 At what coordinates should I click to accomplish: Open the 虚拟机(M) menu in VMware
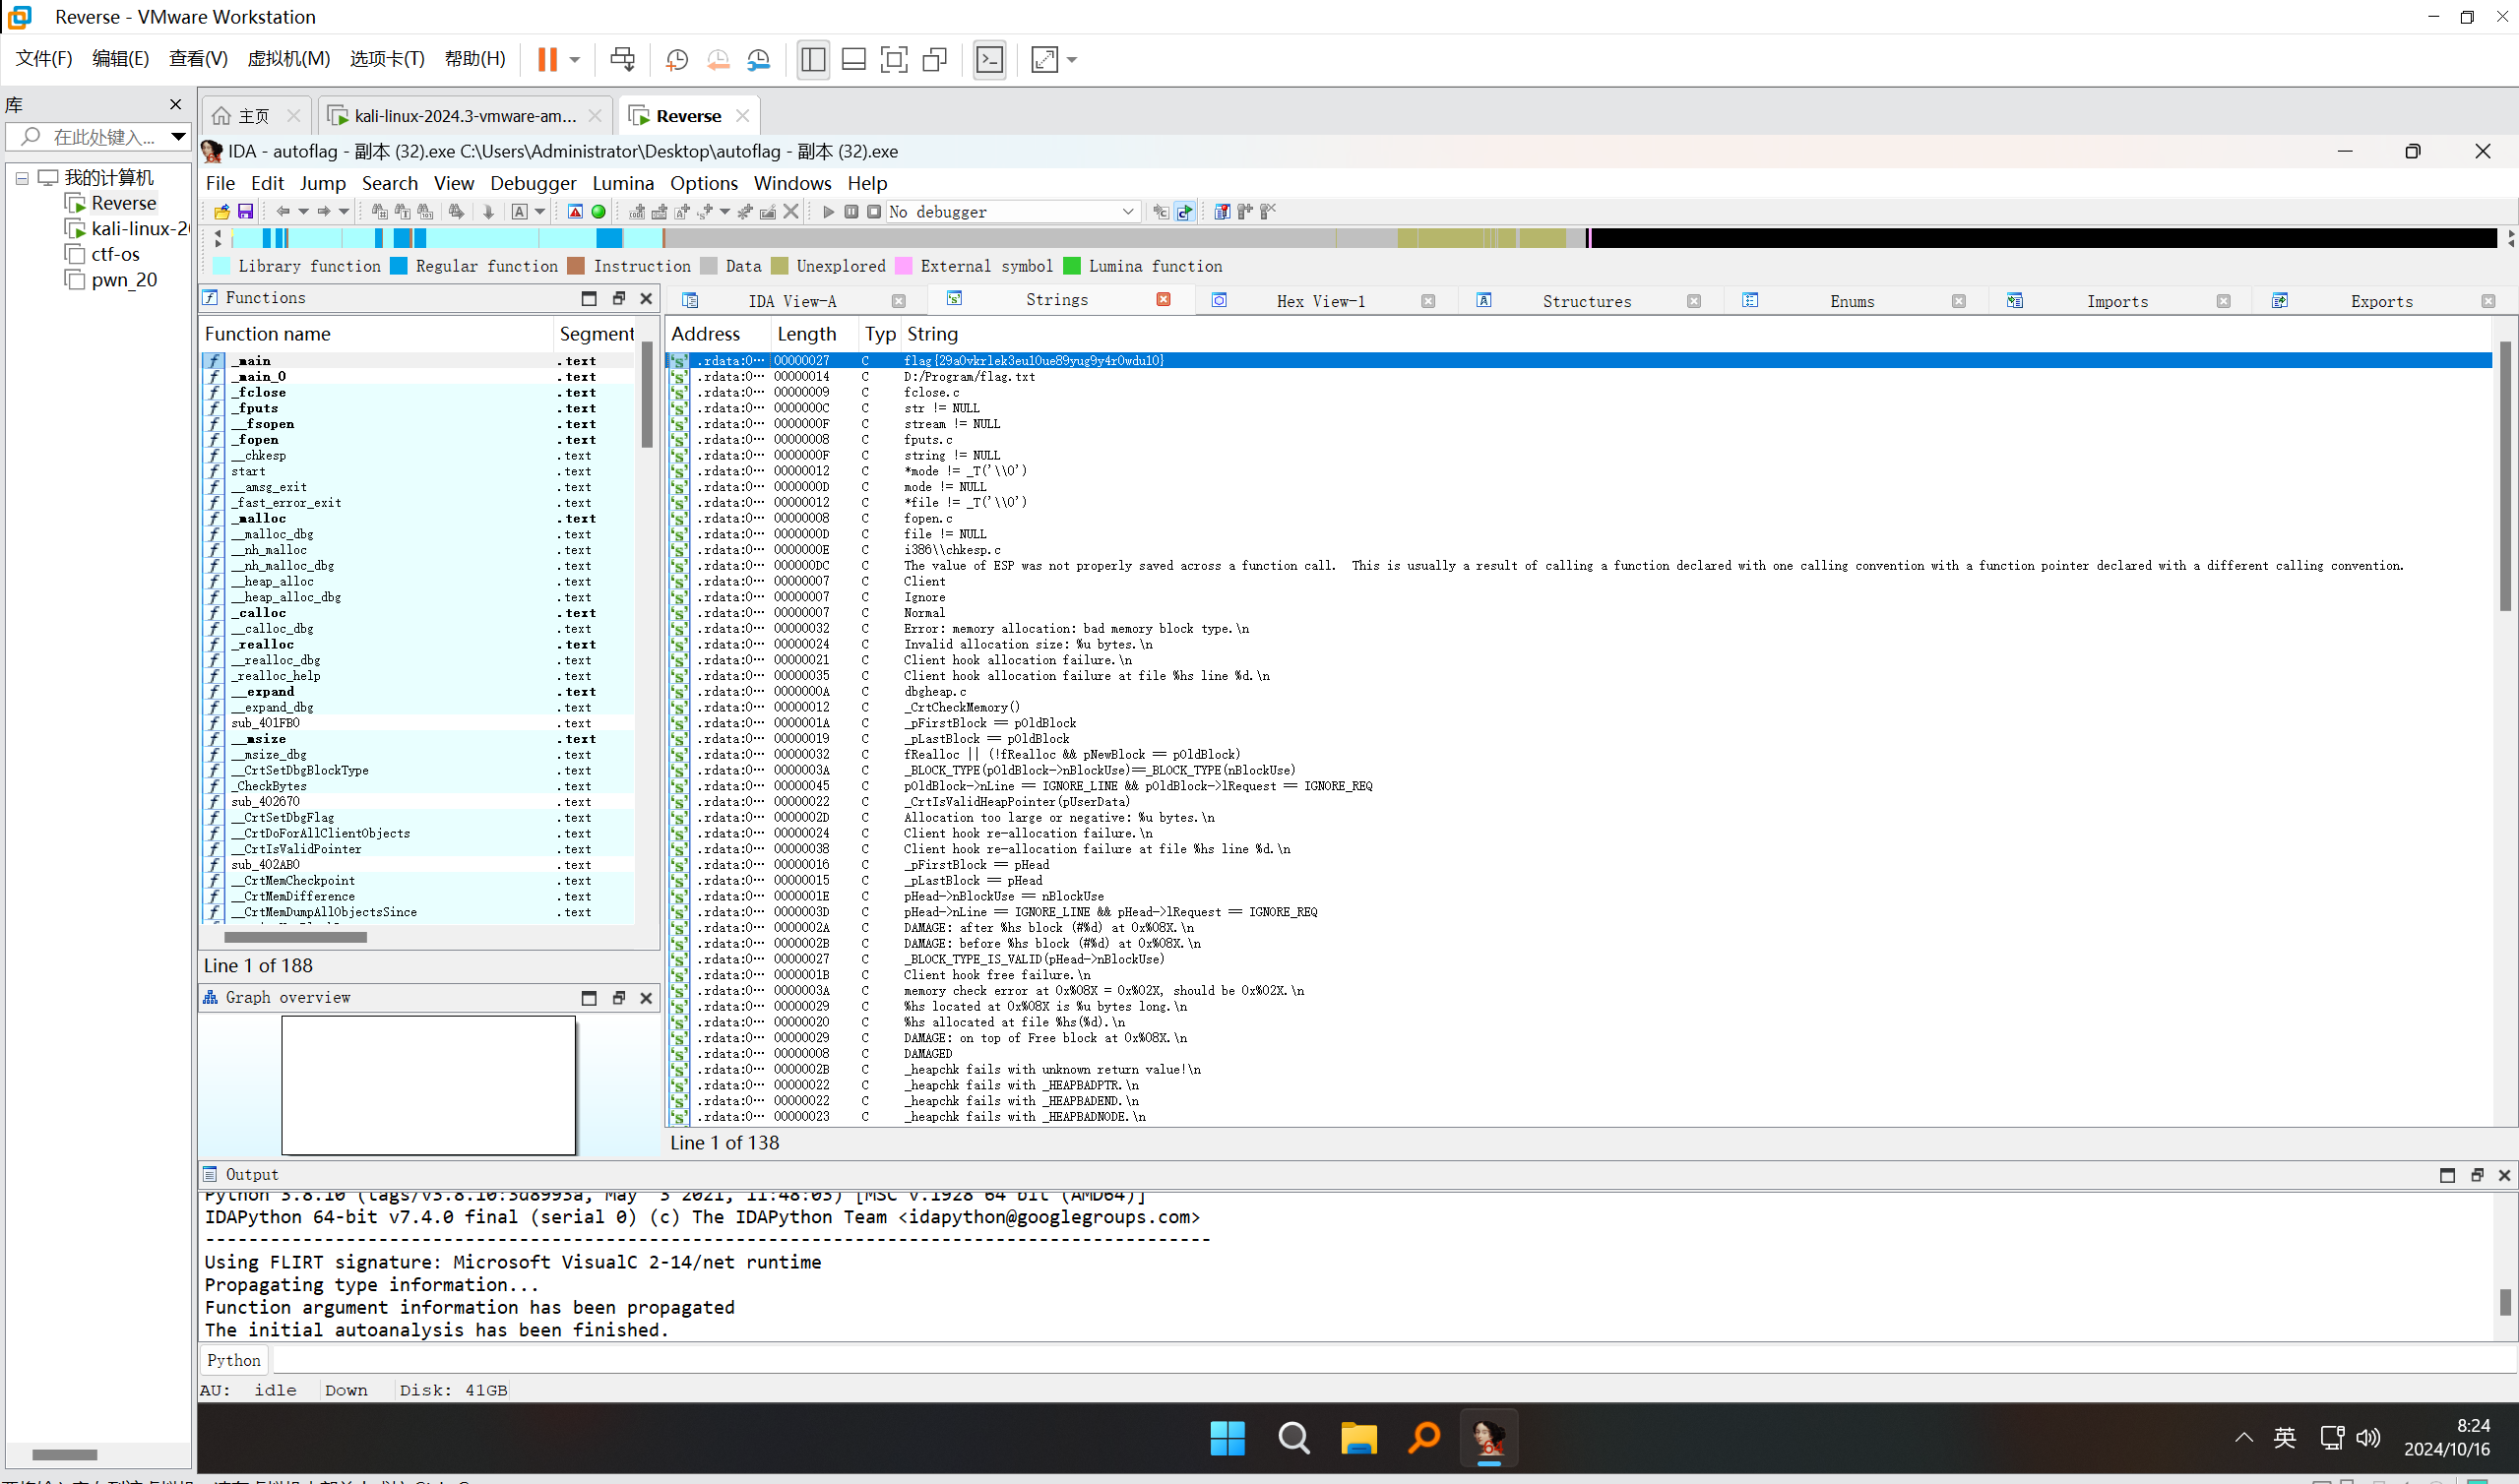288,59
